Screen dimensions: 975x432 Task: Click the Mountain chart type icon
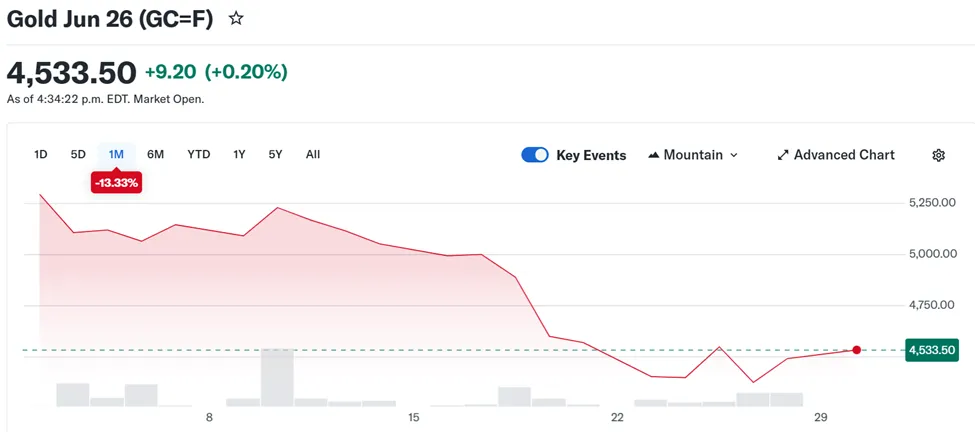point(654,155)
